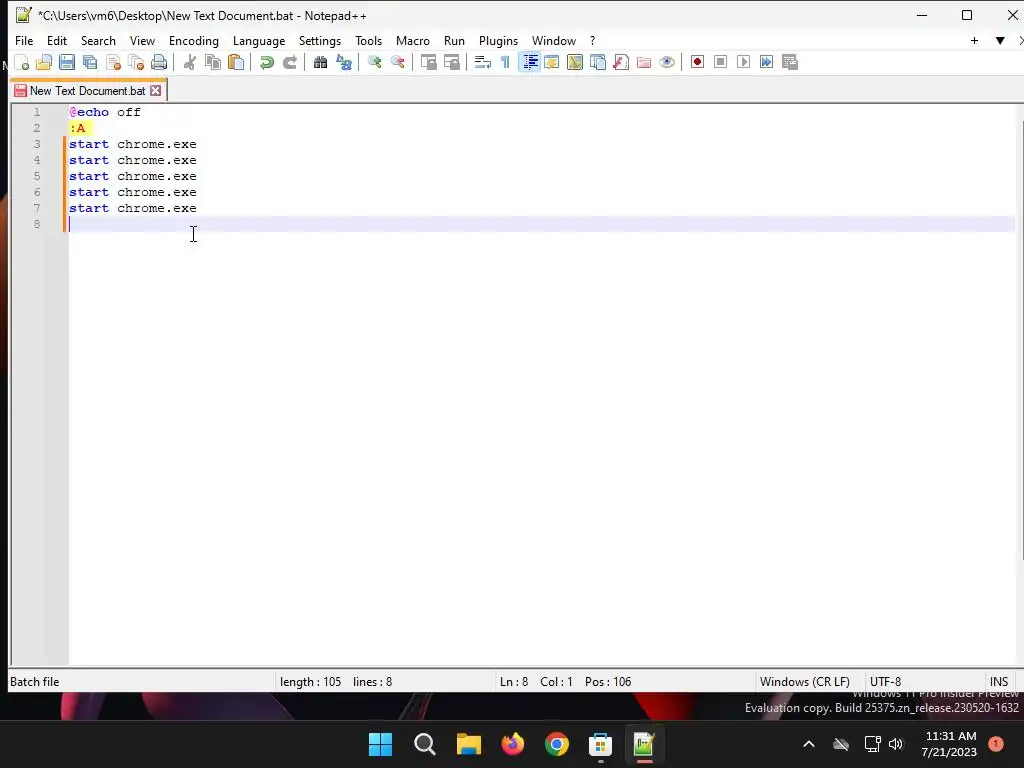1024x768 pixels.
Task: Save the document with the Save icon
Action: point(67,62)
